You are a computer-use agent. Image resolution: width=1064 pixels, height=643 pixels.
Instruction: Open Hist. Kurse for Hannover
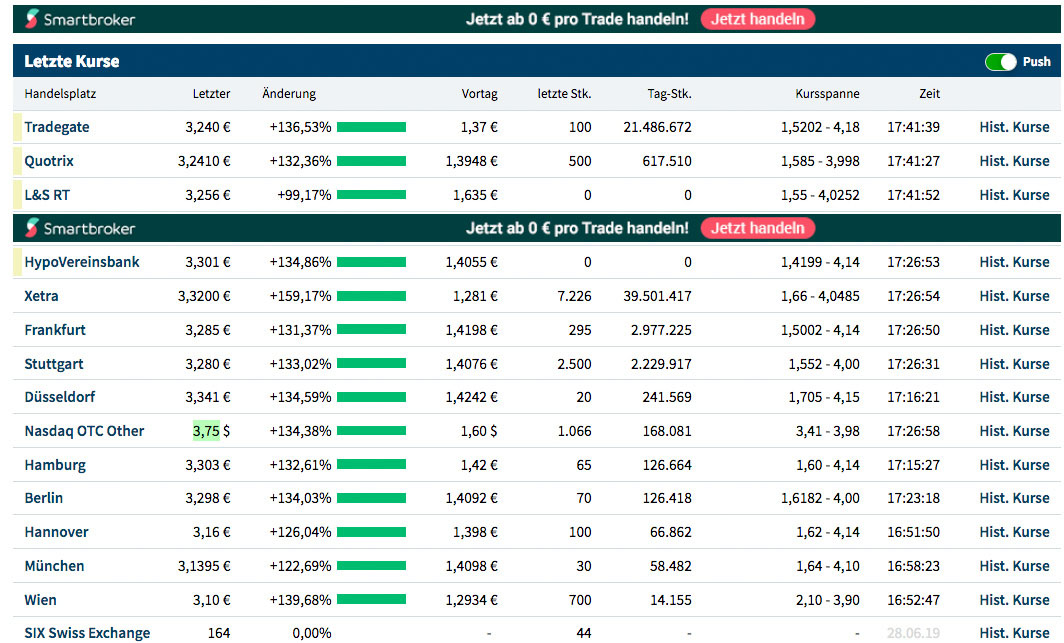(1014, 532)
